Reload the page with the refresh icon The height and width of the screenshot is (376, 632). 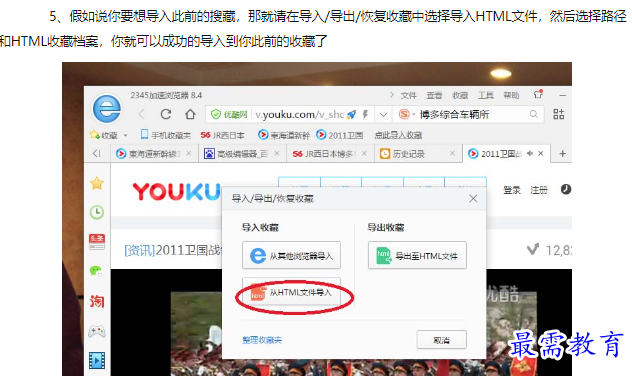pos(166,114)
